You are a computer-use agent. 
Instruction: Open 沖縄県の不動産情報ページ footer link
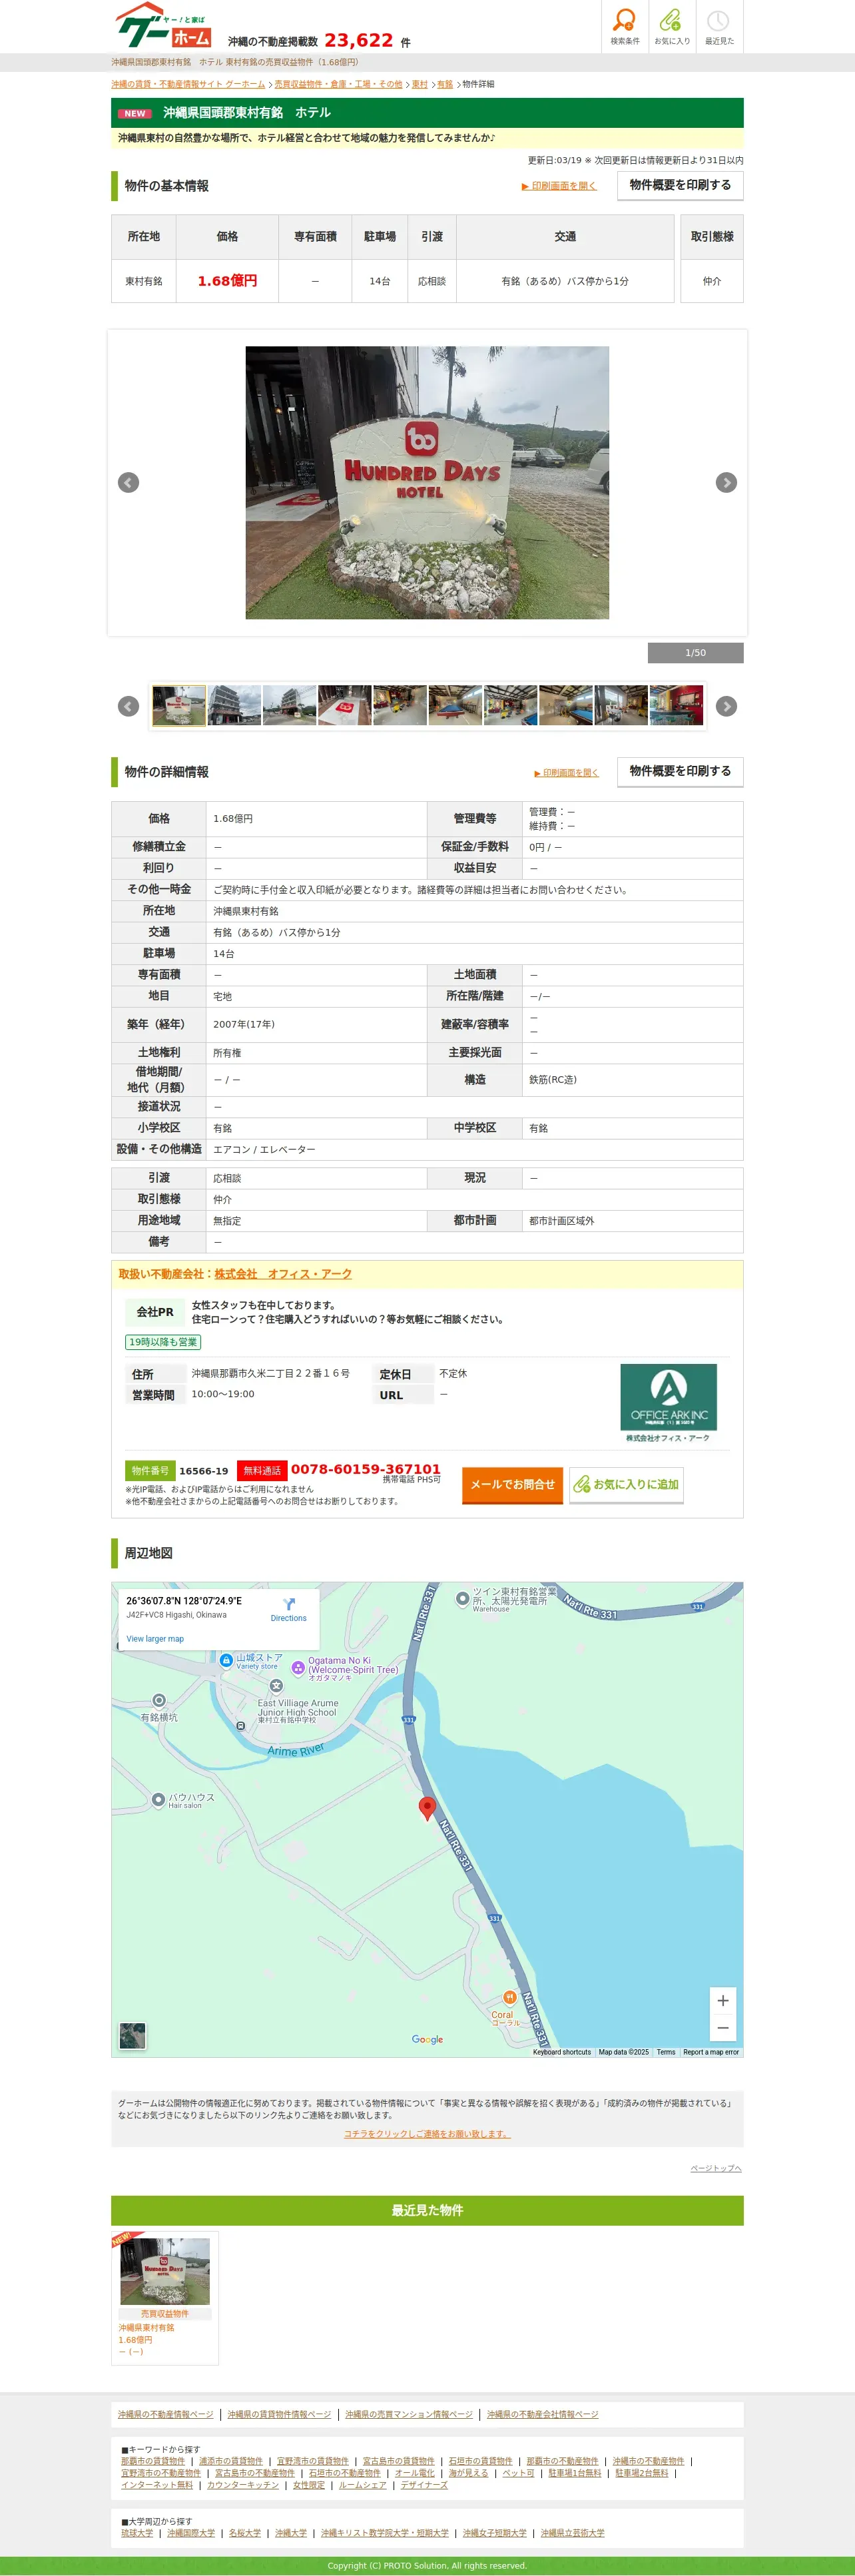[166, 2414]
